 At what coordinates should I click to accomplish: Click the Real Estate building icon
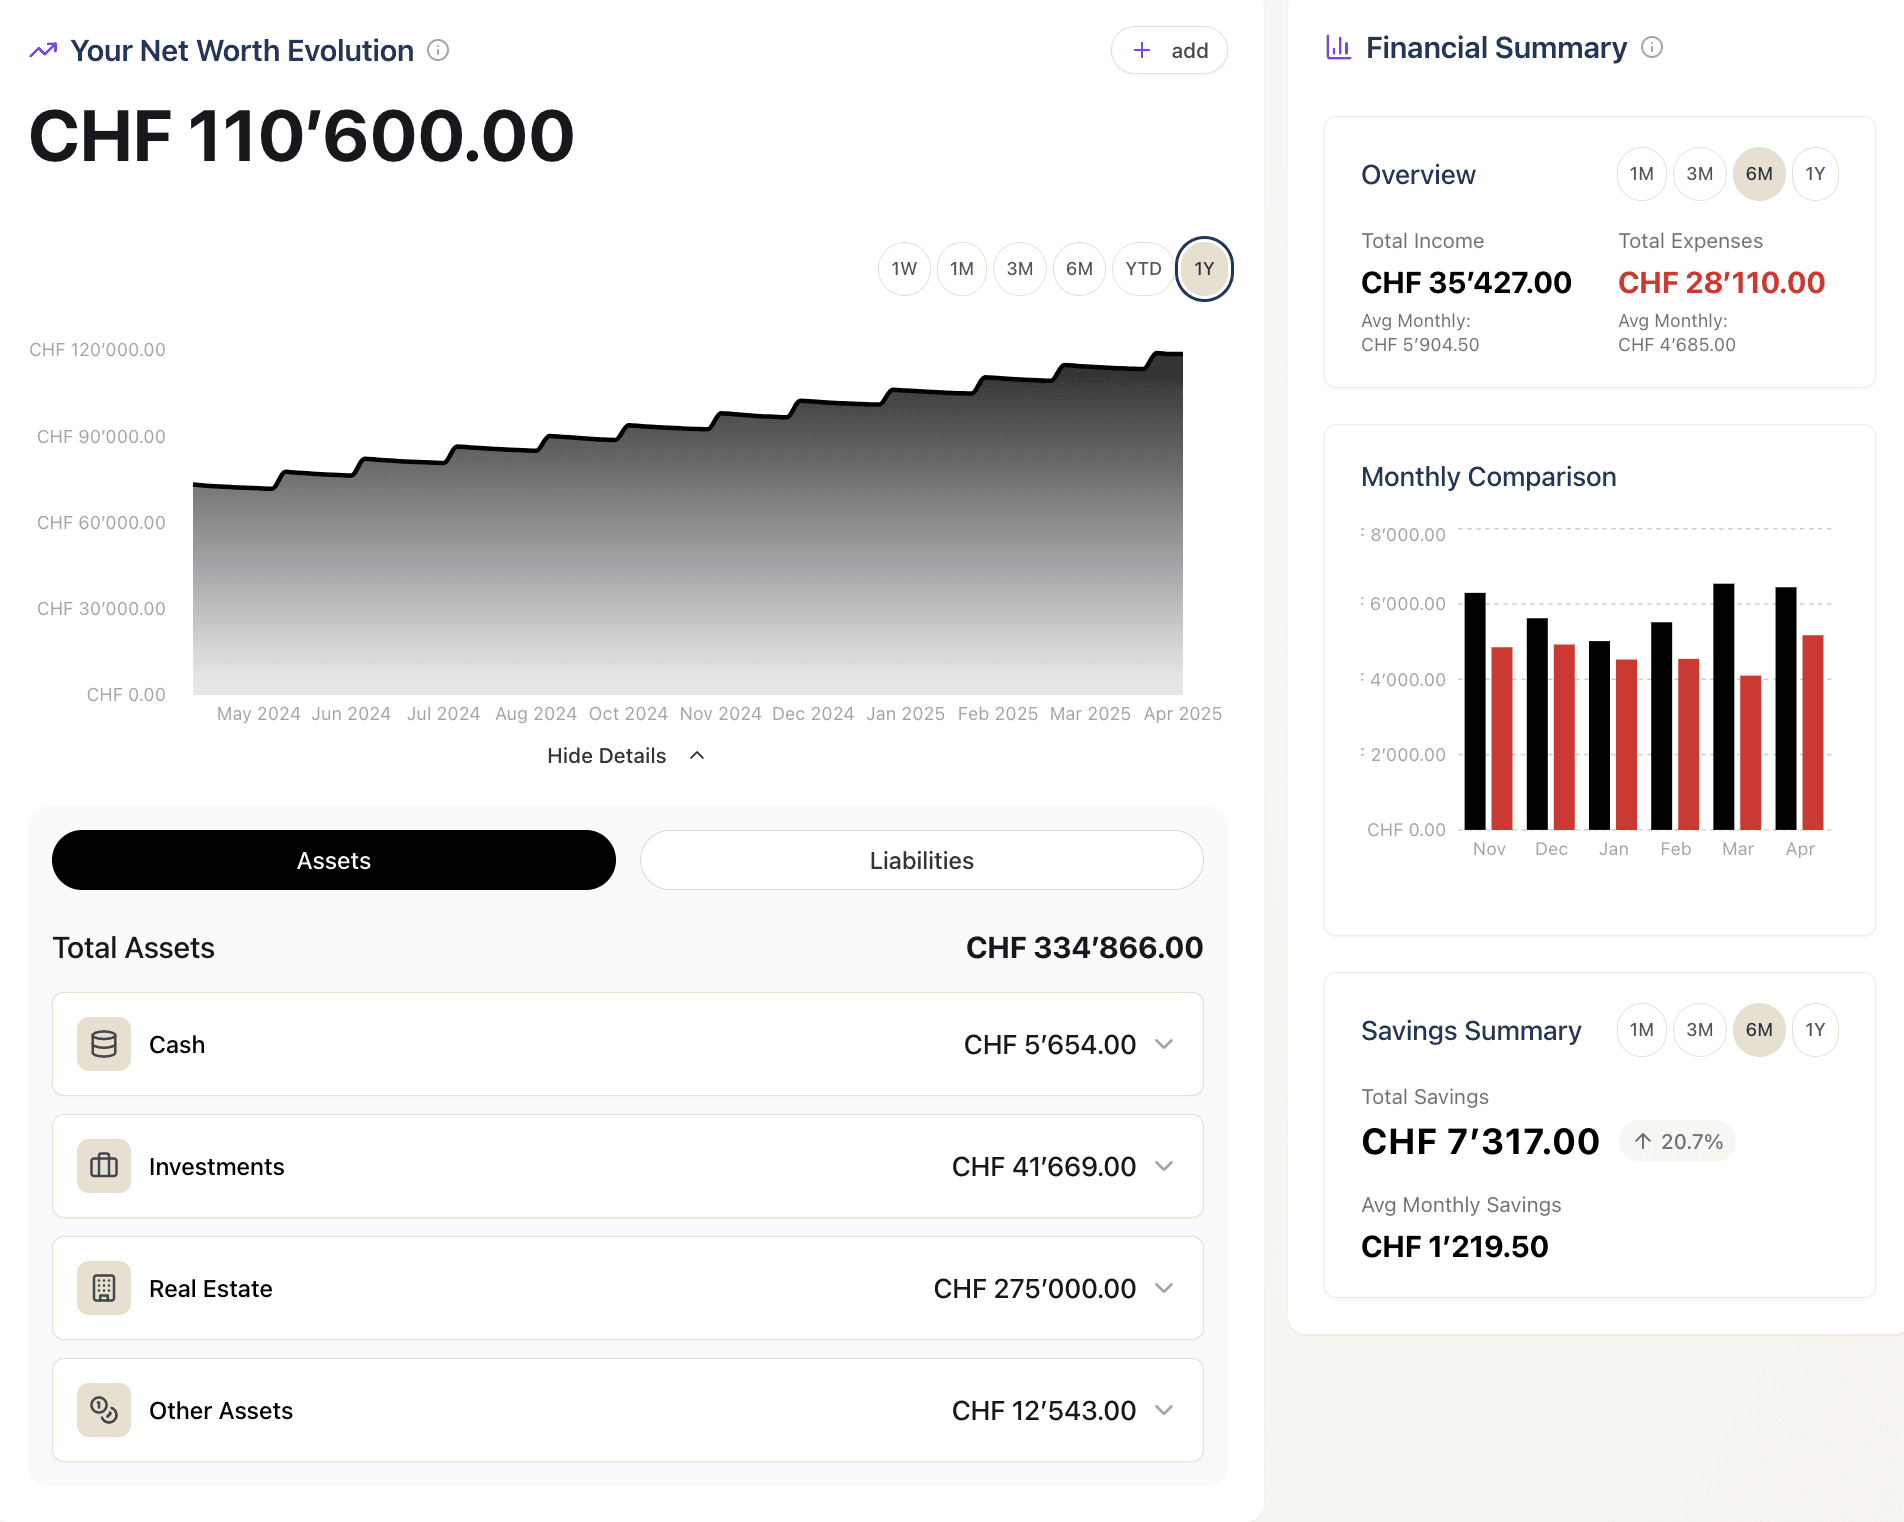tap(104, 1288)
